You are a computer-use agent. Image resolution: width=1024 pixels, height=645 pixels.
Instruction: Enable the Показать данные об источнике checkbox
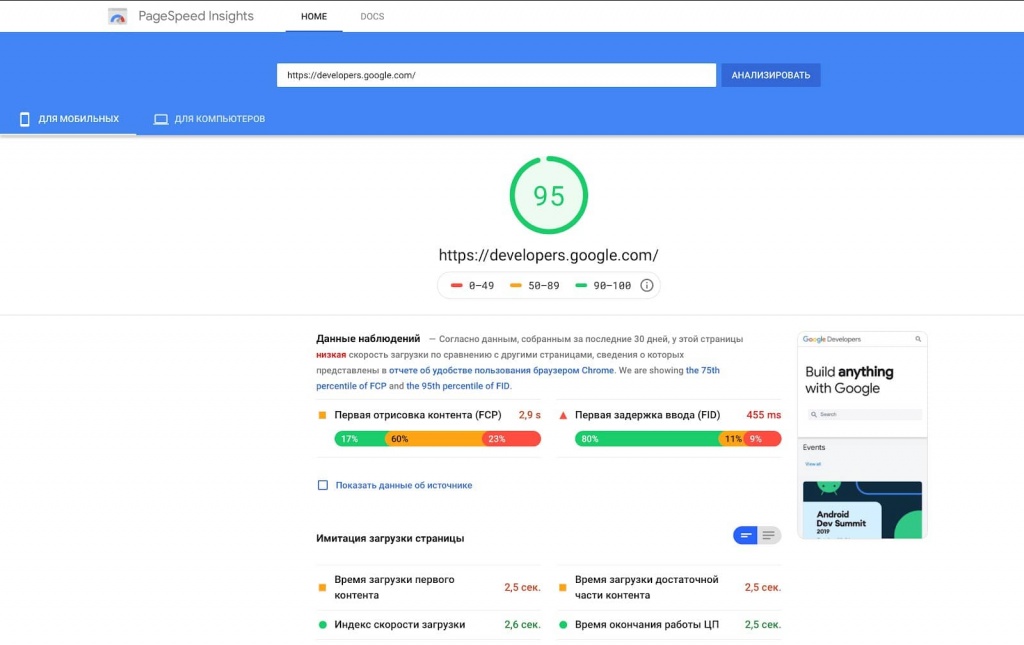[323, 485]
